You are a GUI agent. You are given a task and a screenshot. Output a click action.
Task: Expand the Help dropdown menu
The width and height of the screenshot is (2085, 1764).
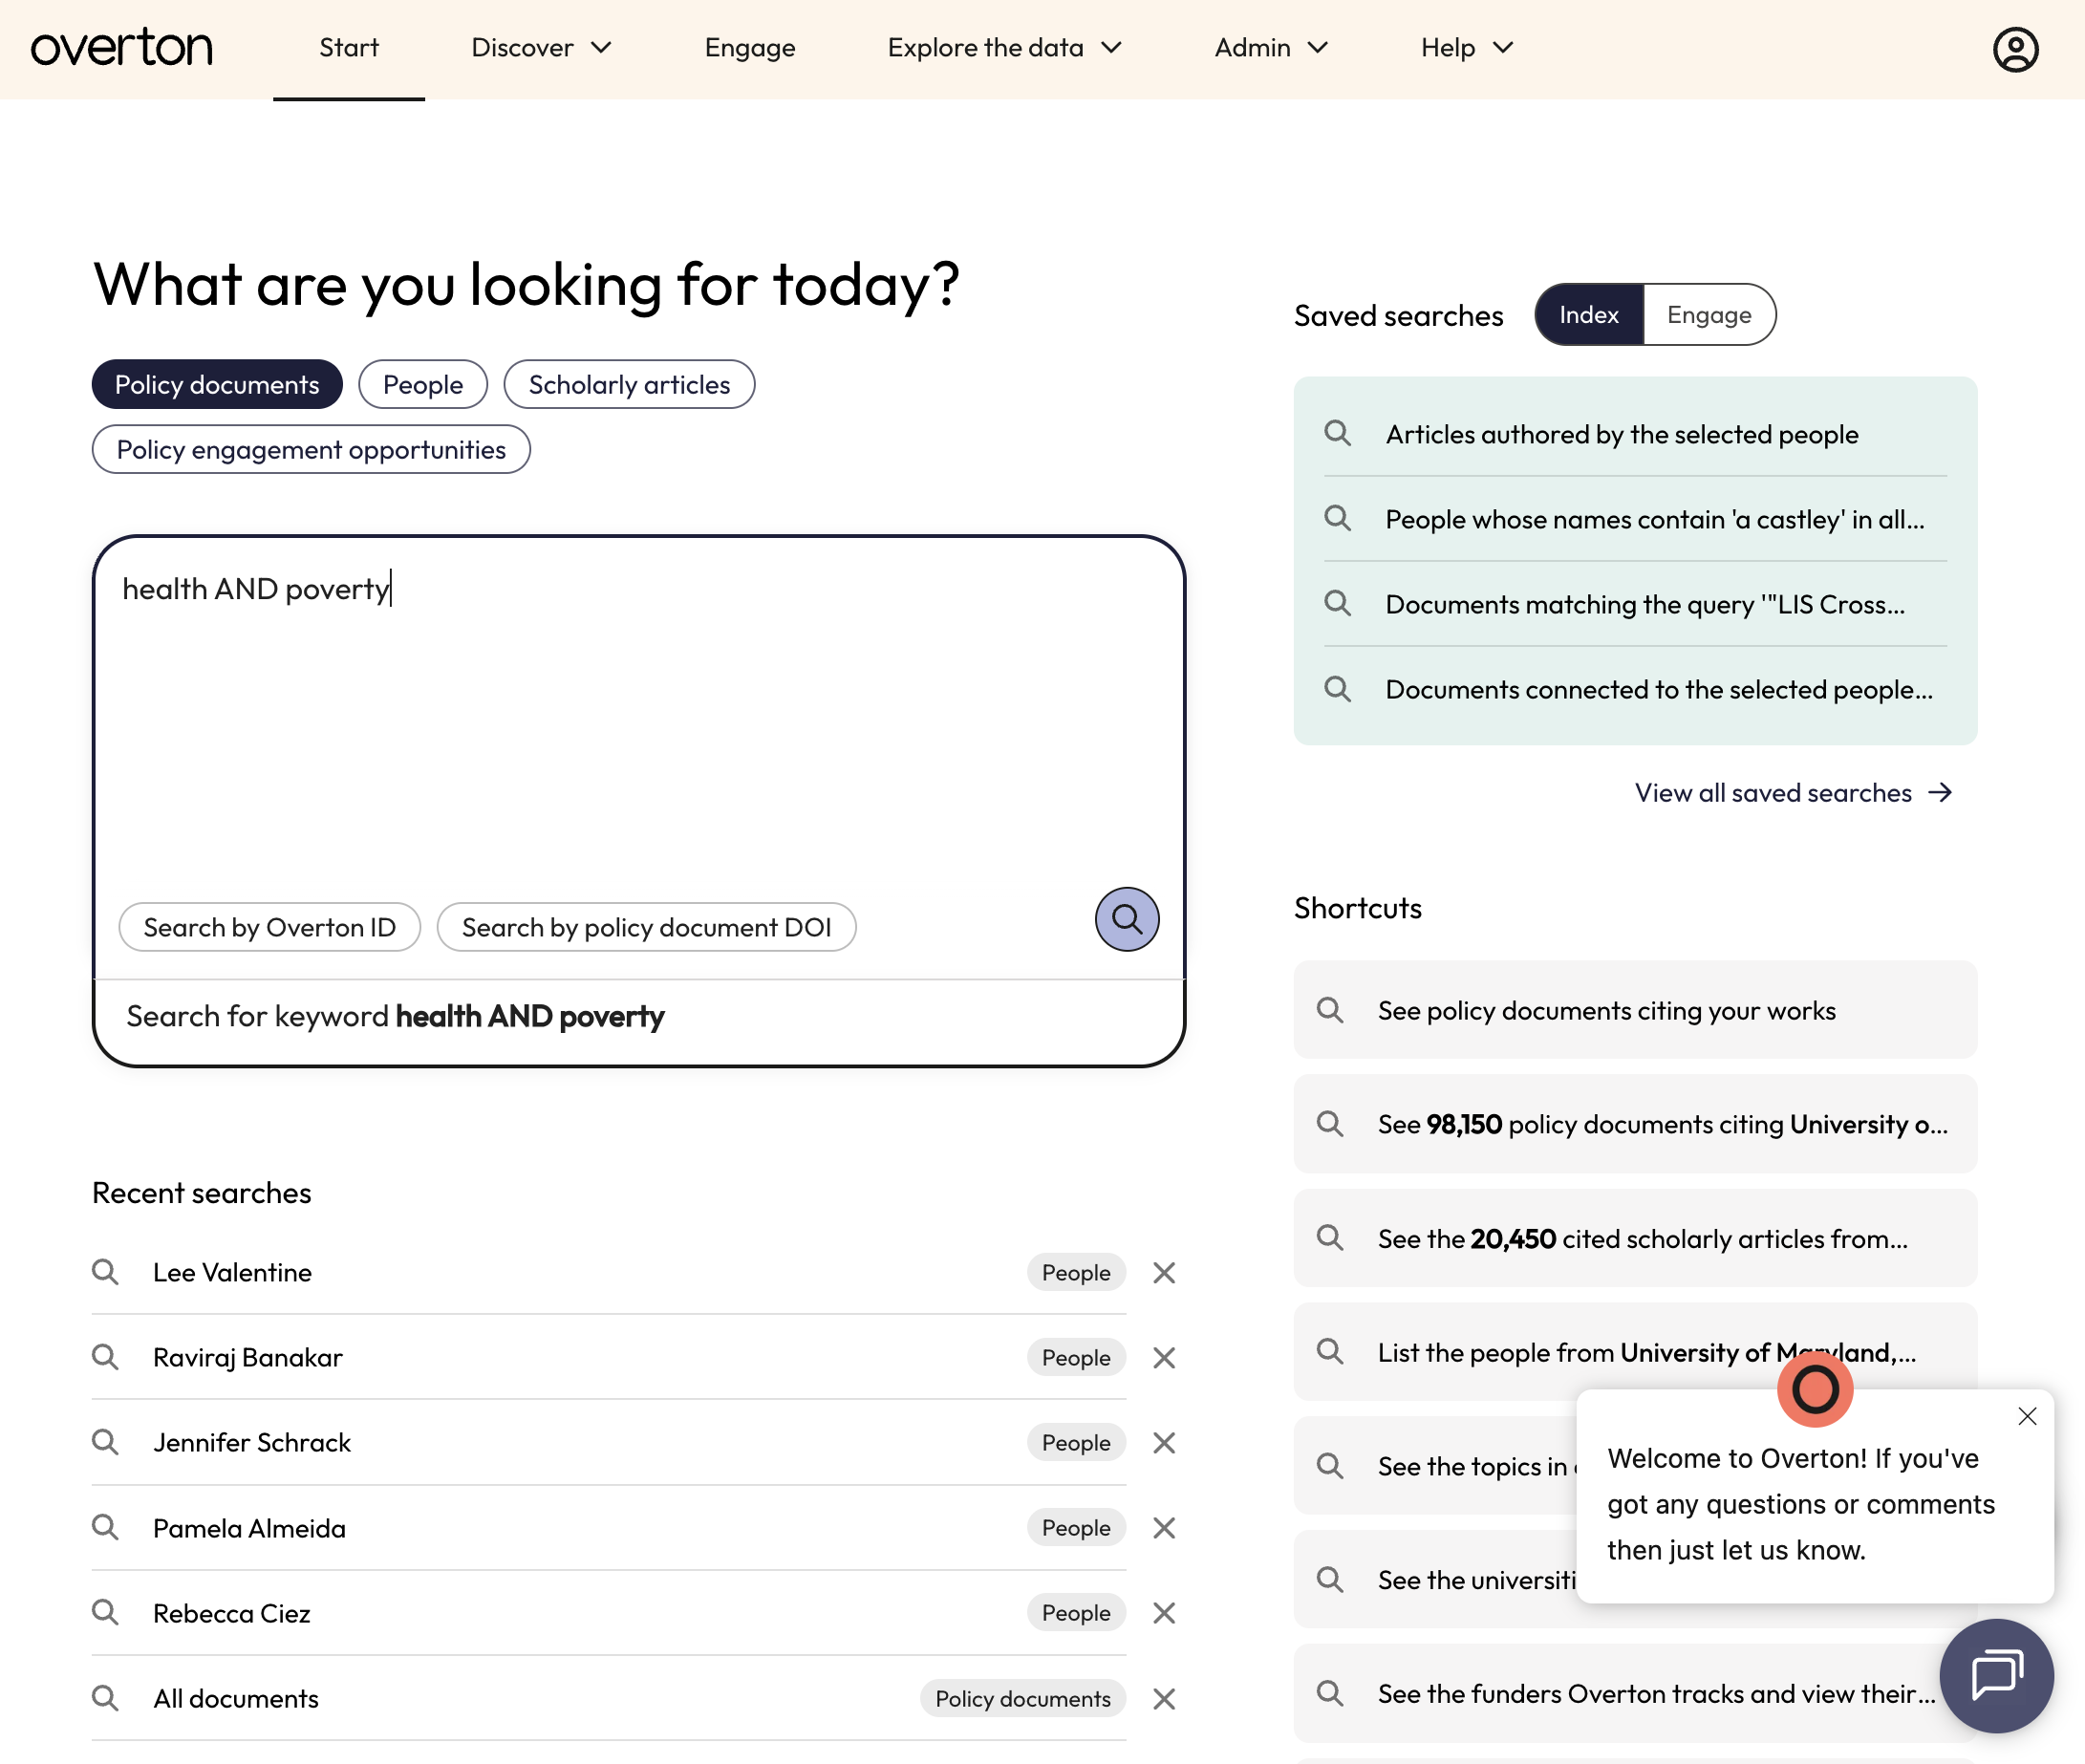coord(1467,47)
